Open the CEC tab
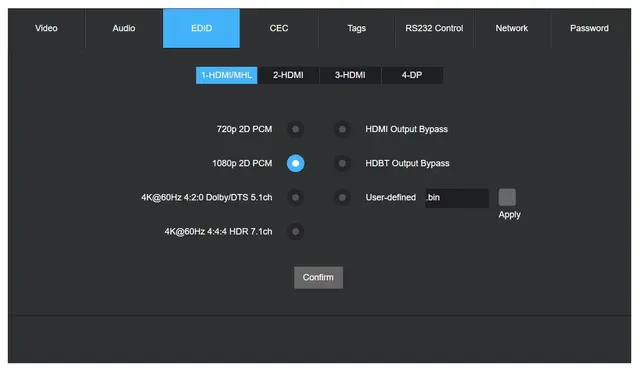Viewport: 640px width, 371px height. (279, 28)
